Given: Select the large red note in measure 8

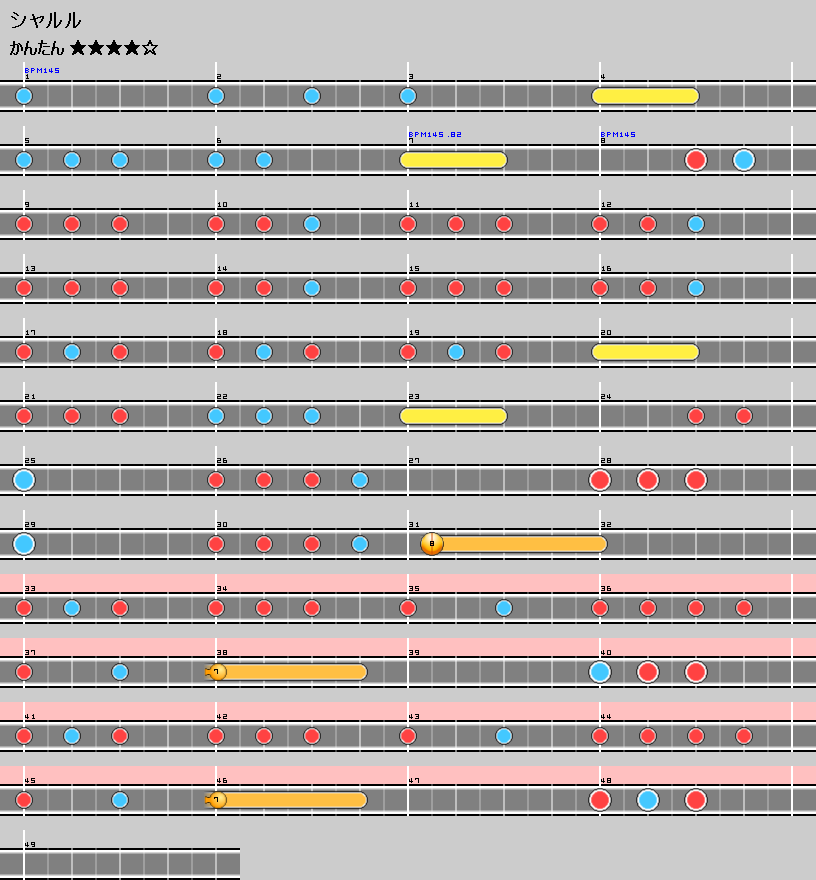Looking at the screenshot, I should click(696, 160).
